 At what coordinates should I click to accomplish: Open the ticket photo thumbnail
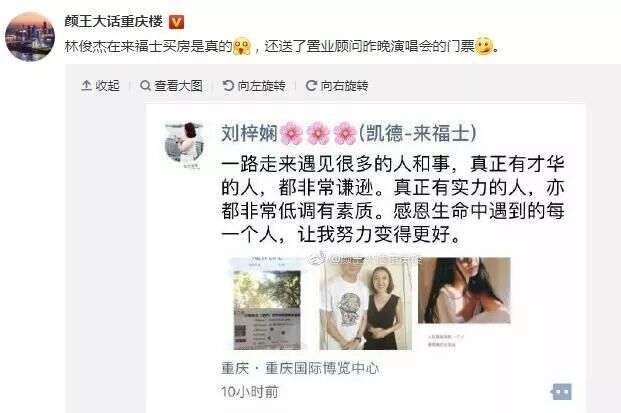(x=267, y=303)
